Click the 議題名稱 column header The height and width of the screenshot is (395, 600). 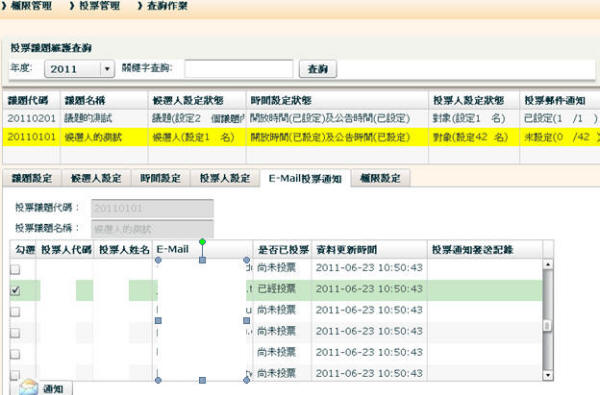pyautogui.click(x=104, y=100)
